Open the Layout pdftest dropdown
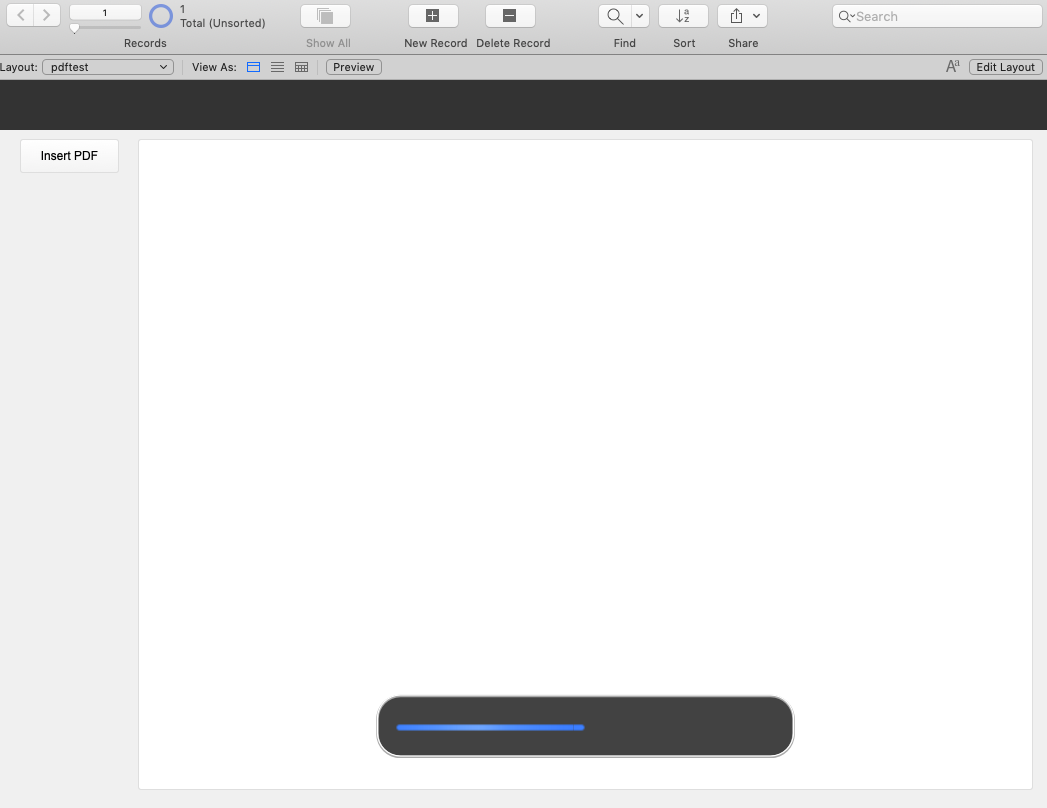The width and height of the screenshot is (1047, 808). [108, 67]
